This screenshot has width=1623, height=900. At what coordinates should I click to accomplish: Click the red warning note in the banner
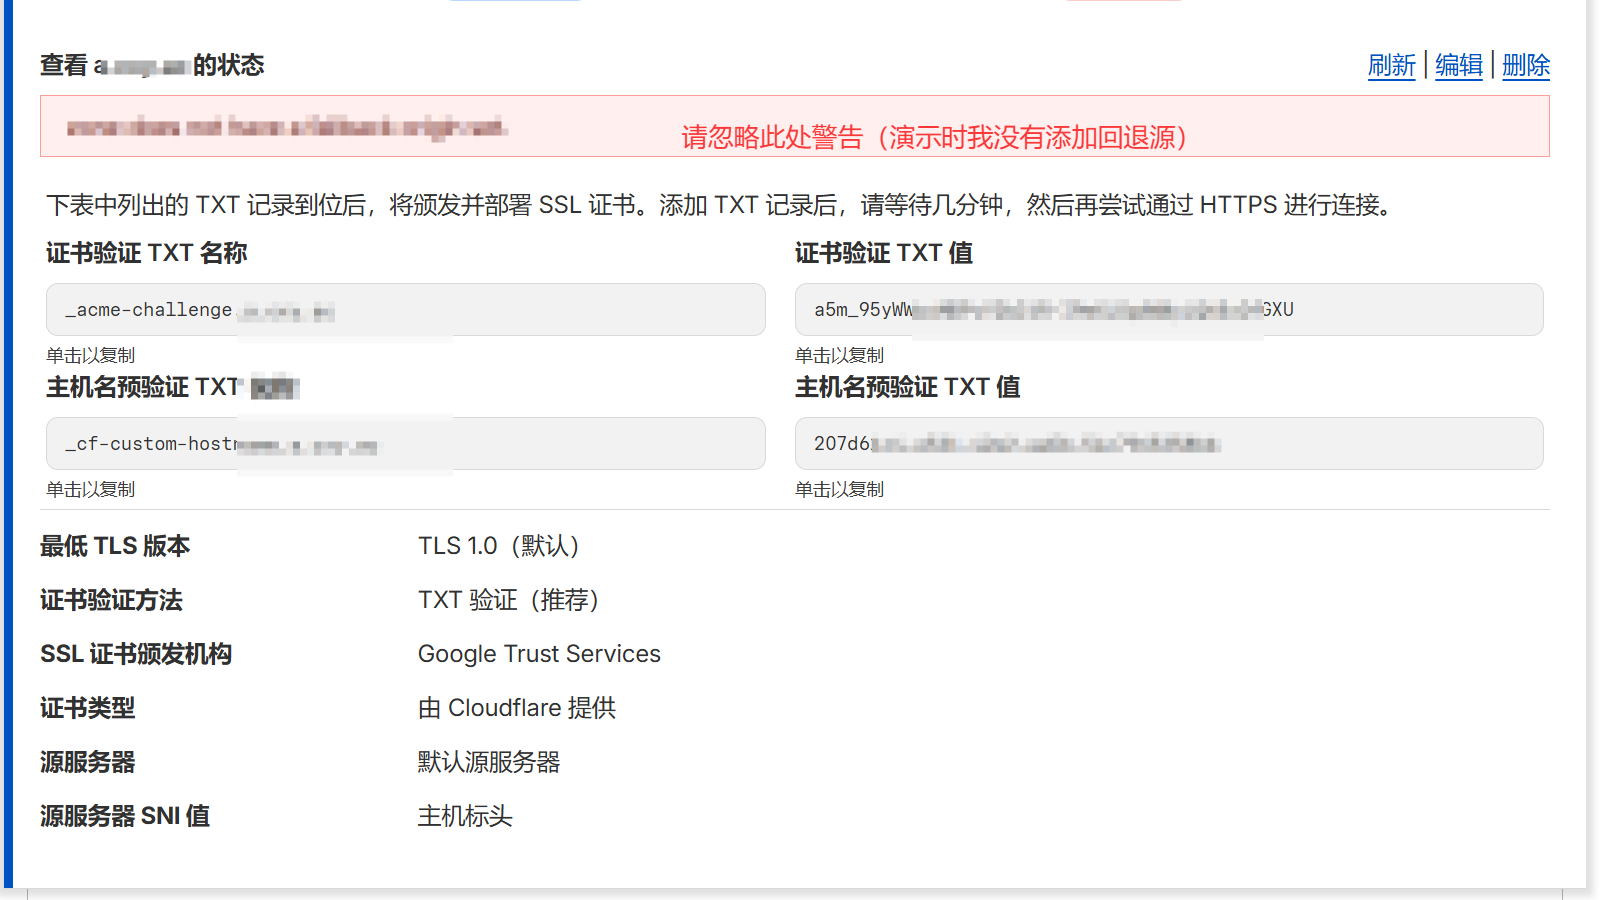click(x=934, y=137)
